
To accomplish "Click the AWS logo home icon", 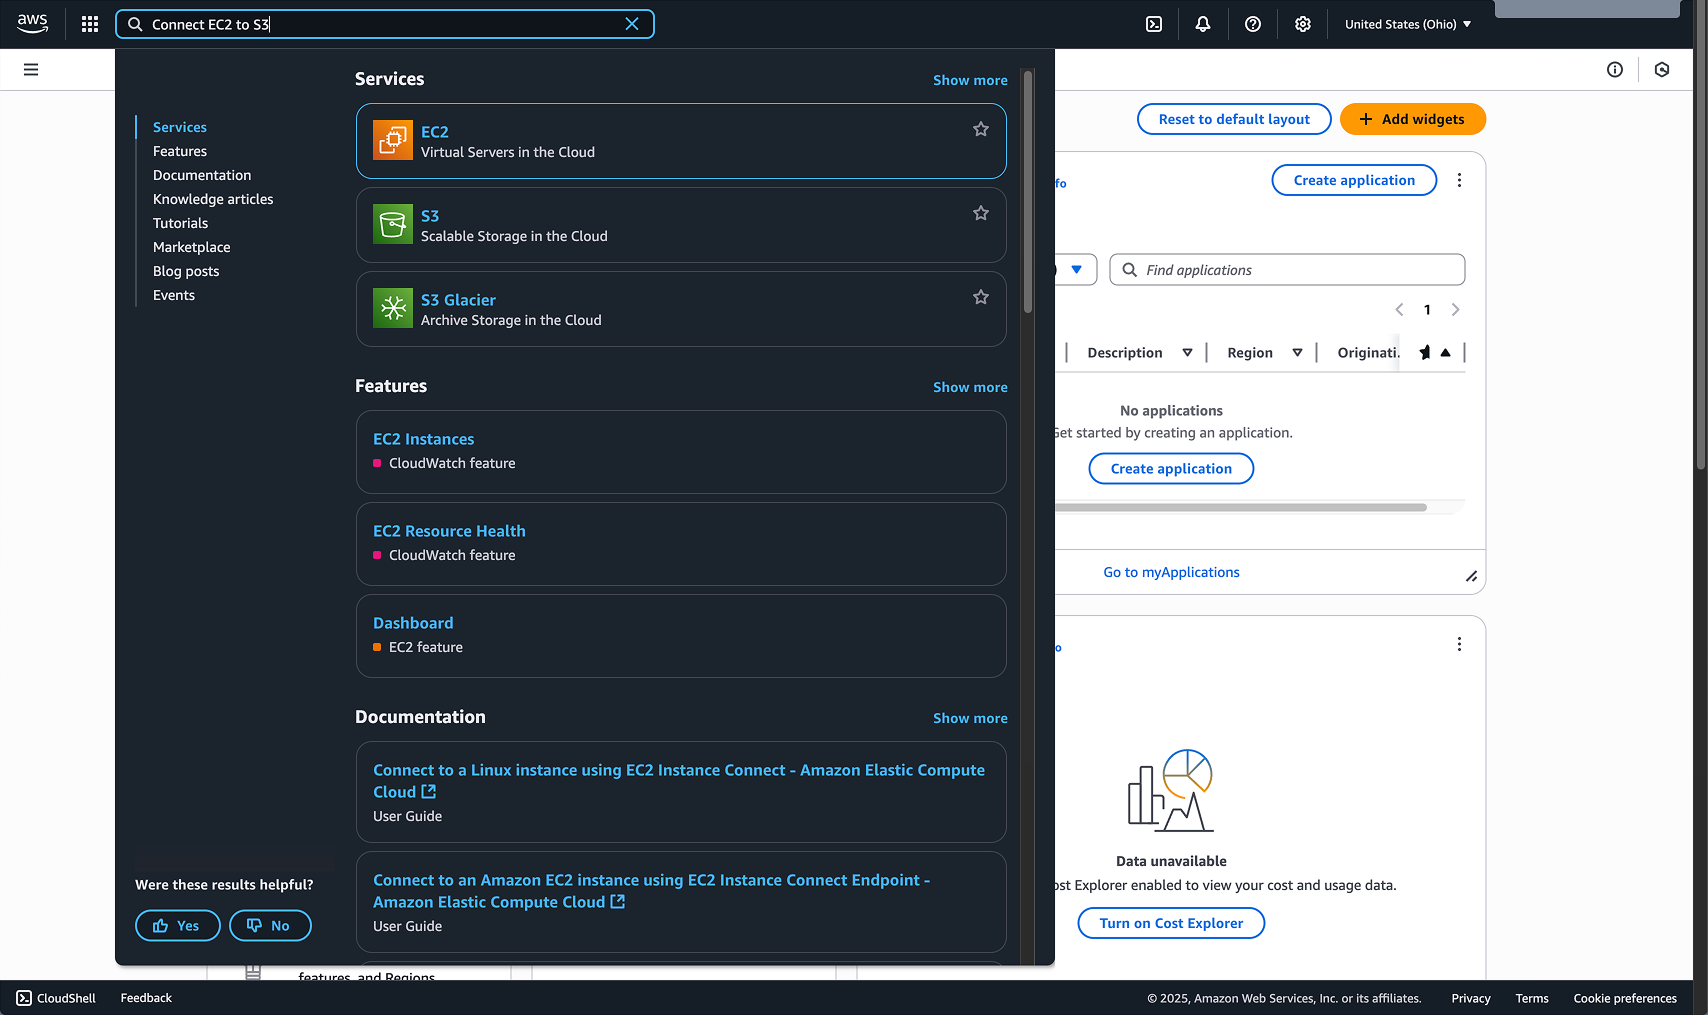I will coord(32,24).
